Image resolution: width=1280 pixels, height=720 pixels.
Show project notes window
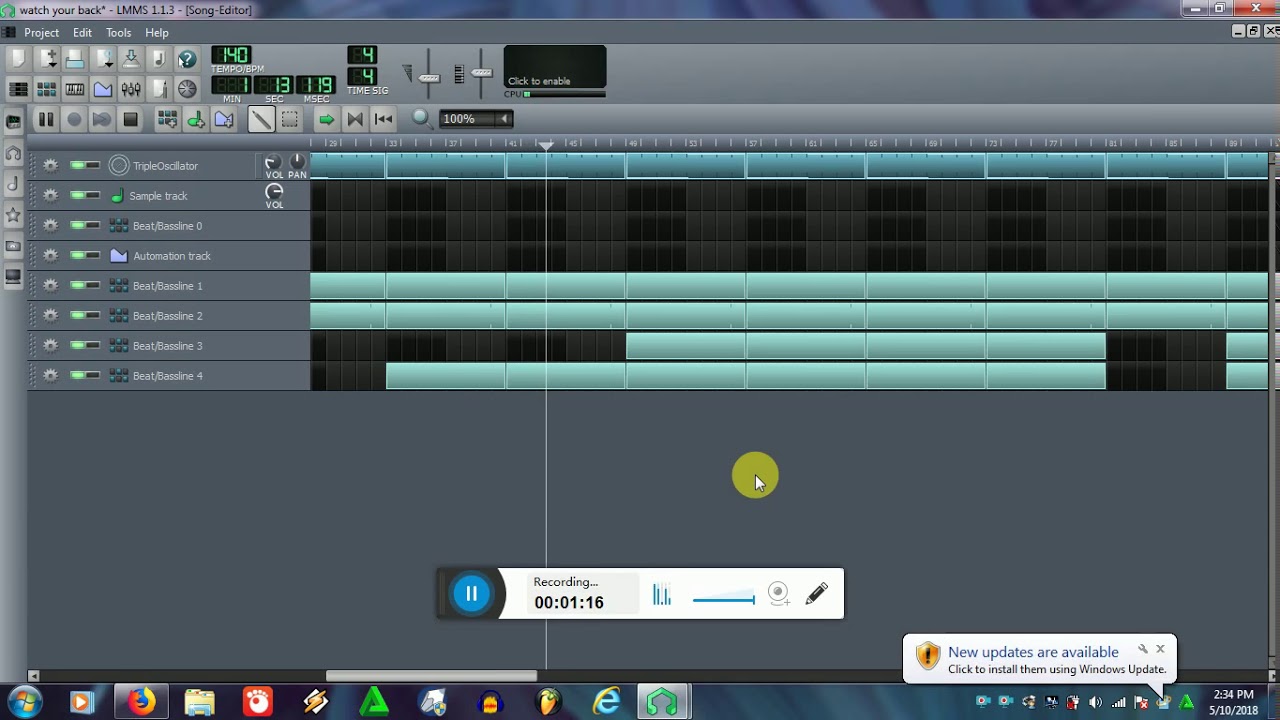158,89
